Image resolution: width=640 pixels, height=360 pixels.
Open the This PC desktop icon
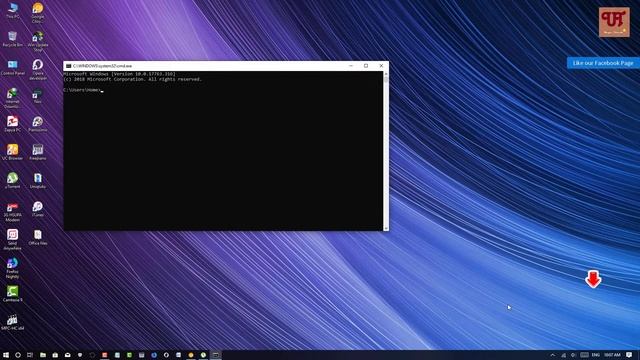pyautogui.click(x=13, y=10)
